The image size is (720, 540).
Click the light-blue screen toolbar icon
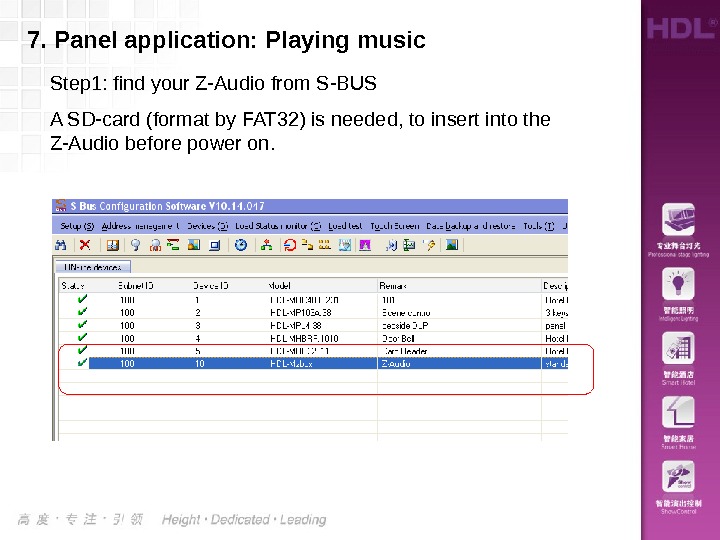(345, 245)
